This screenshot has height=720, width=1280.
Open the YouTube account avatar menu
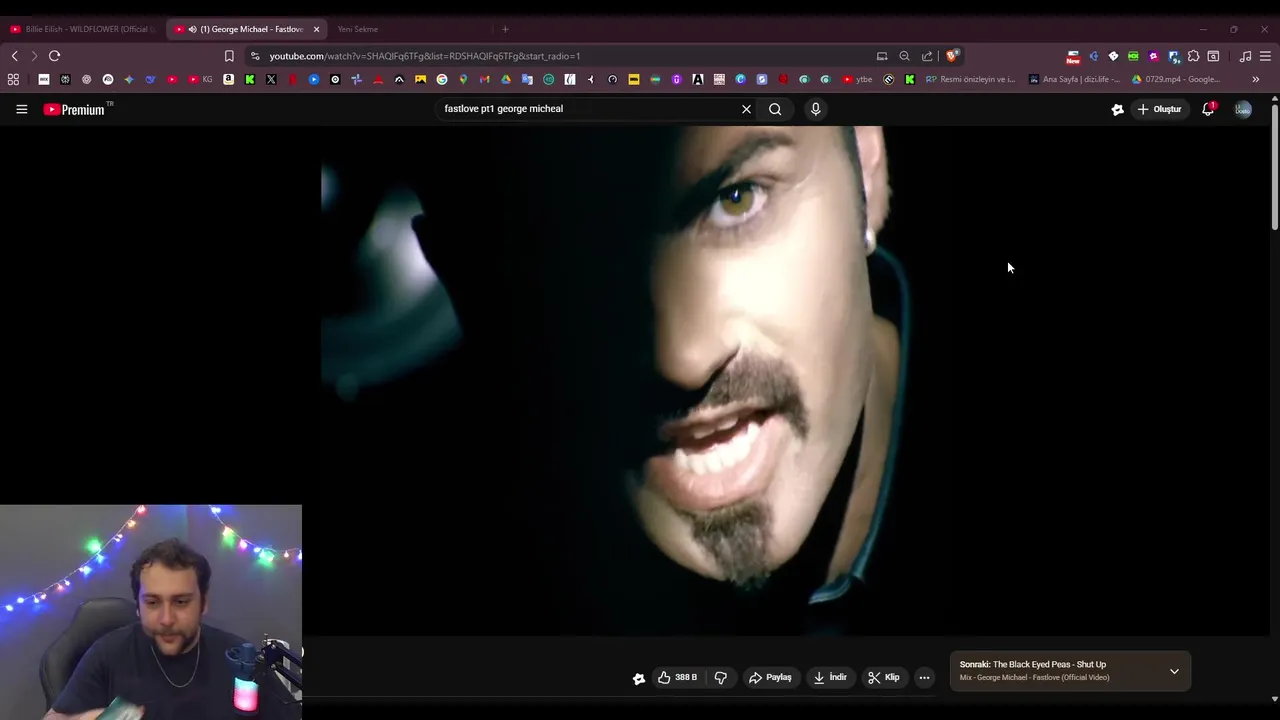[x=1243, y=109]
